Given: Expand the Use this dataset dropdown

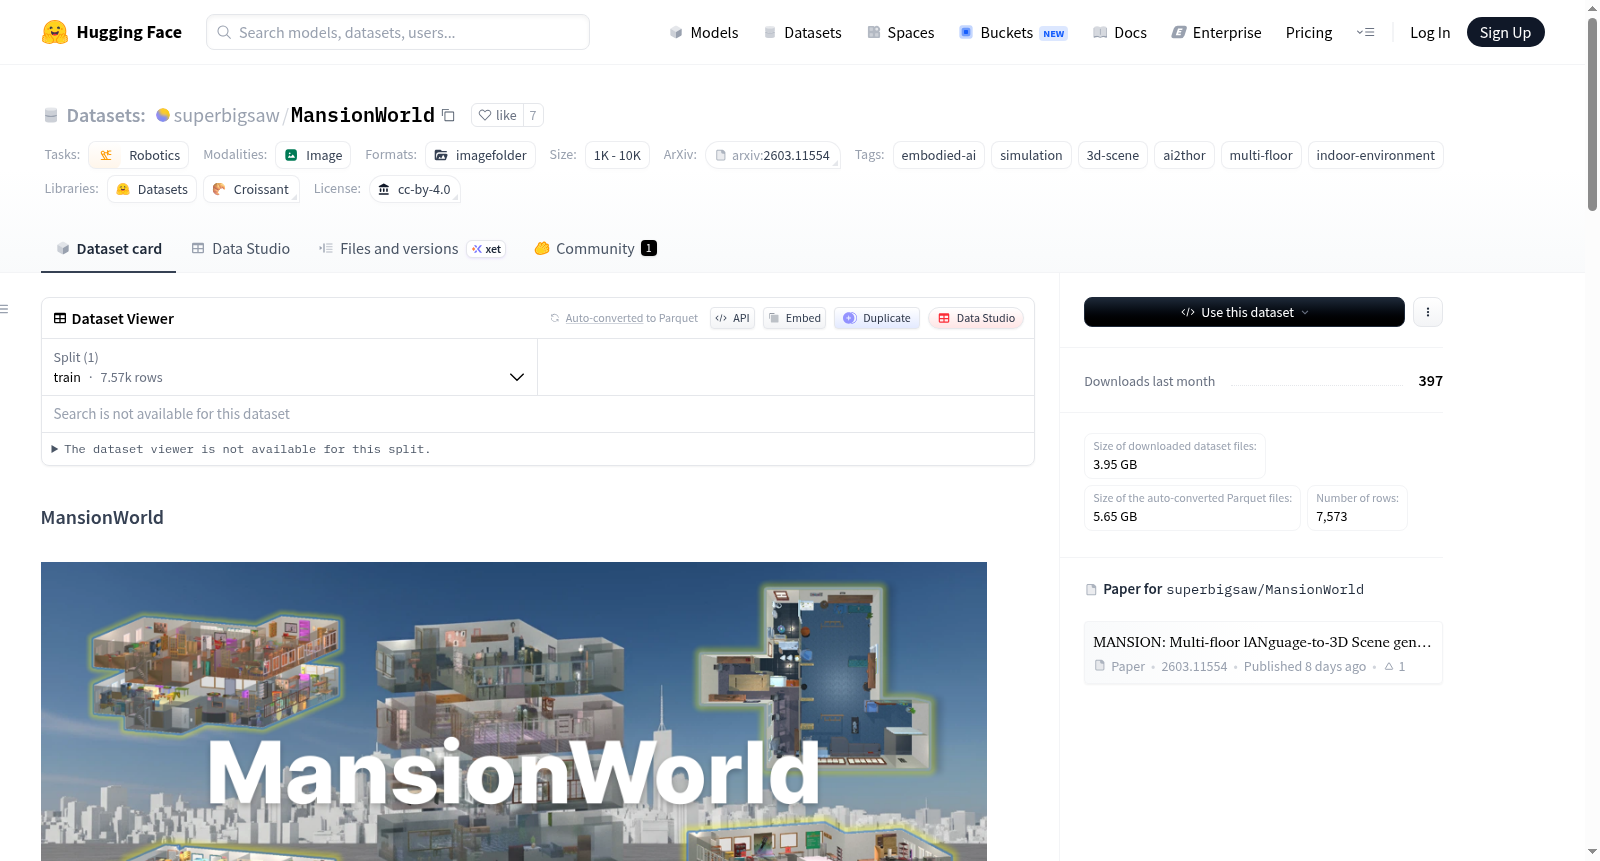Looking at the screenshot, I should pyautogui.click(x=1244, y=312).
